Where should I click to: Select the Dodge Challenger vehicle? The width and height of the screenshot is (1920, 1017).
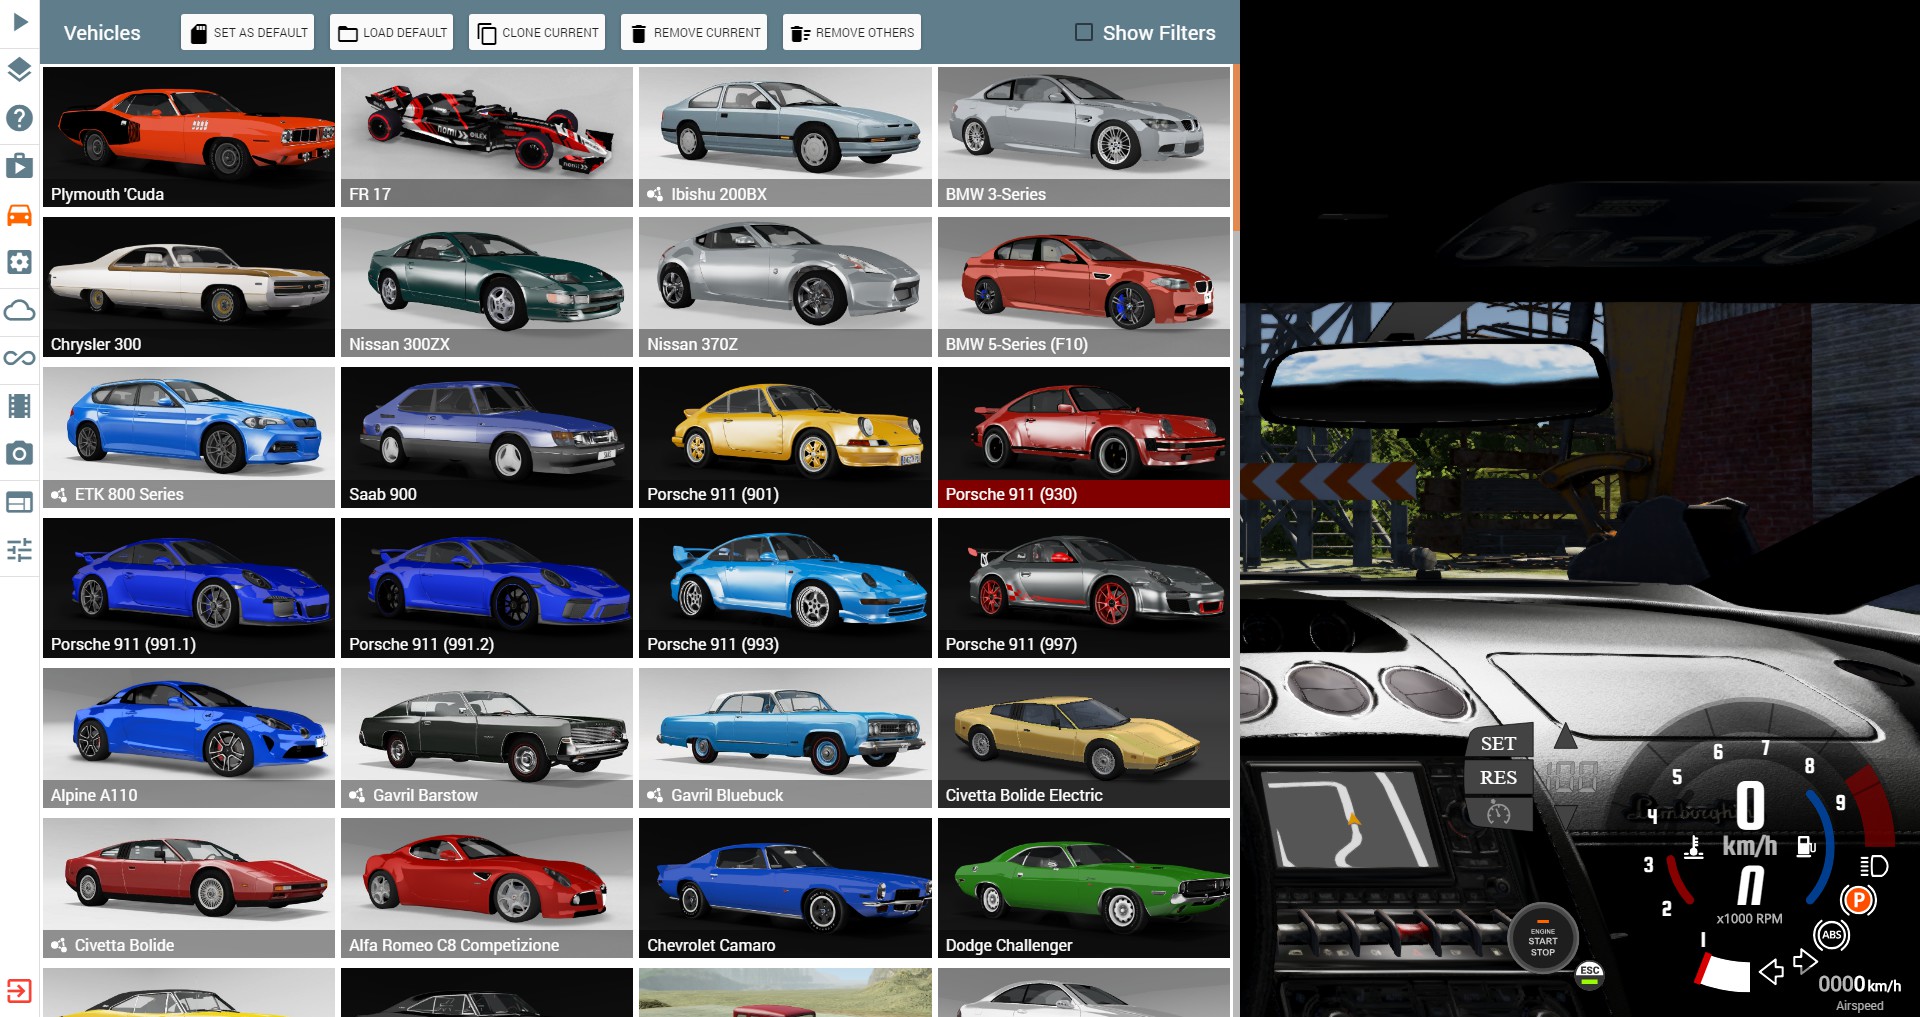1084,888
